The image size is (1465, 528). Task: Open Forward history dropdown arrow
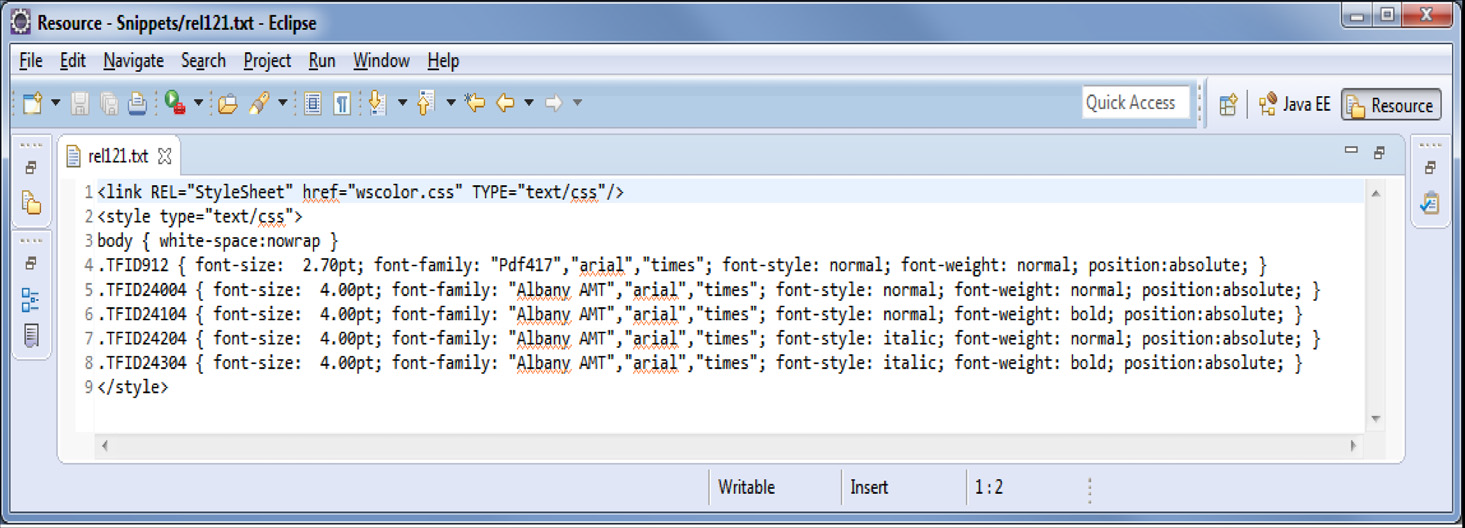pyautogui.click(x=577, y=103)
